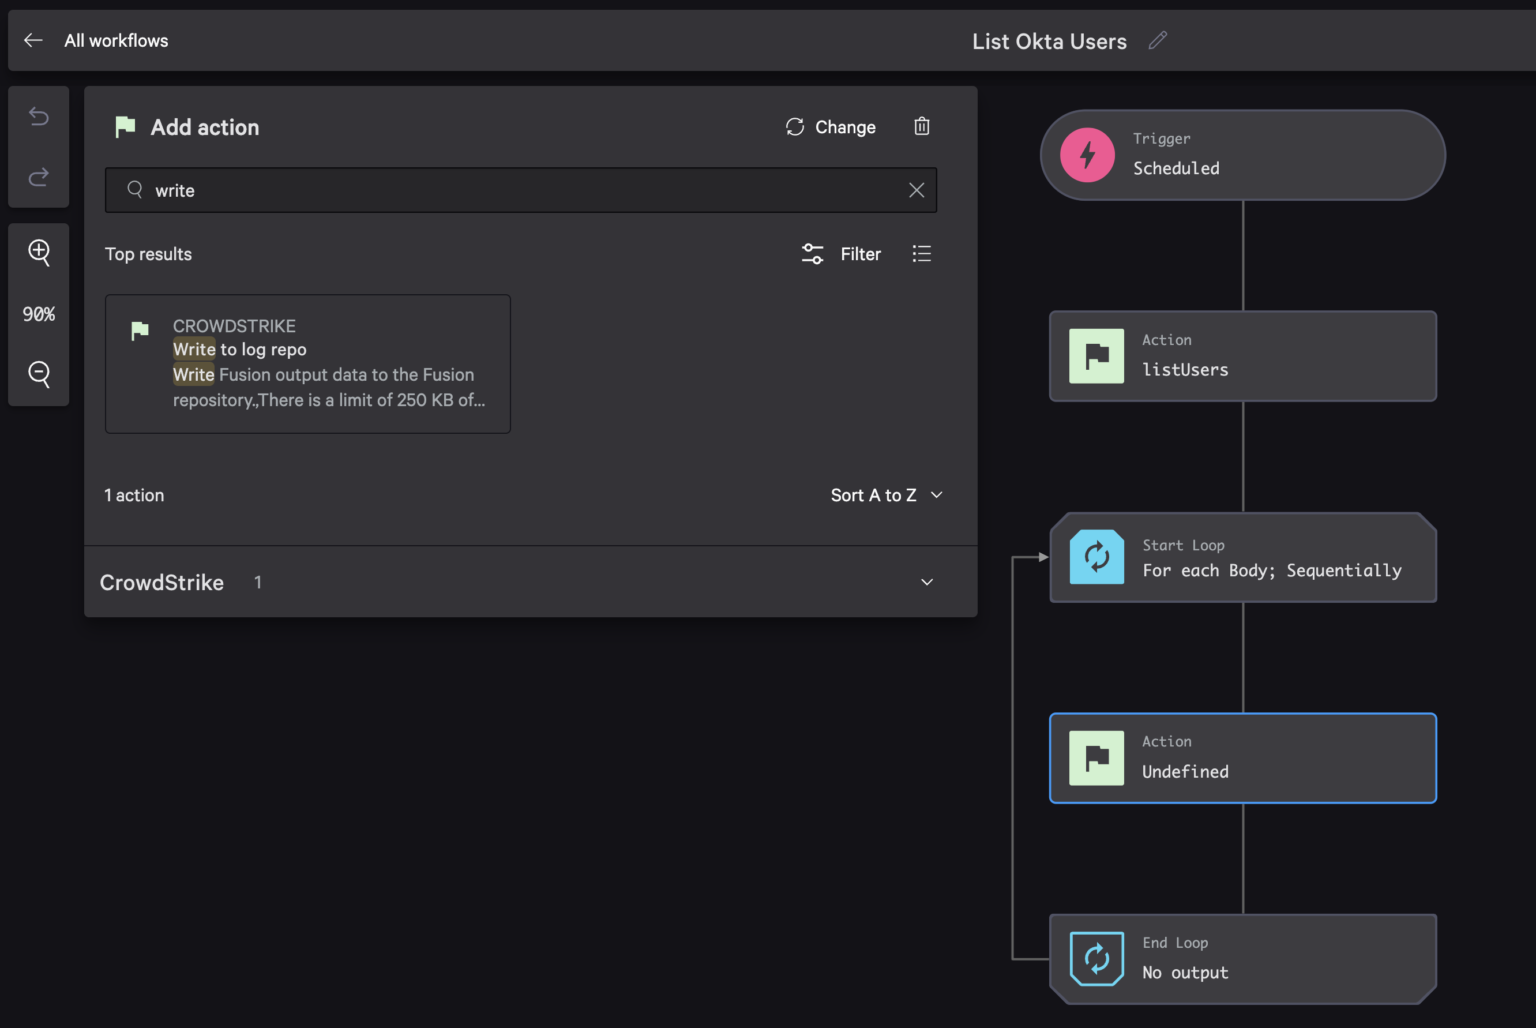The image size is (1536, 1028).
Task: Click the undo arrow icon
Action: pos(38,116)
